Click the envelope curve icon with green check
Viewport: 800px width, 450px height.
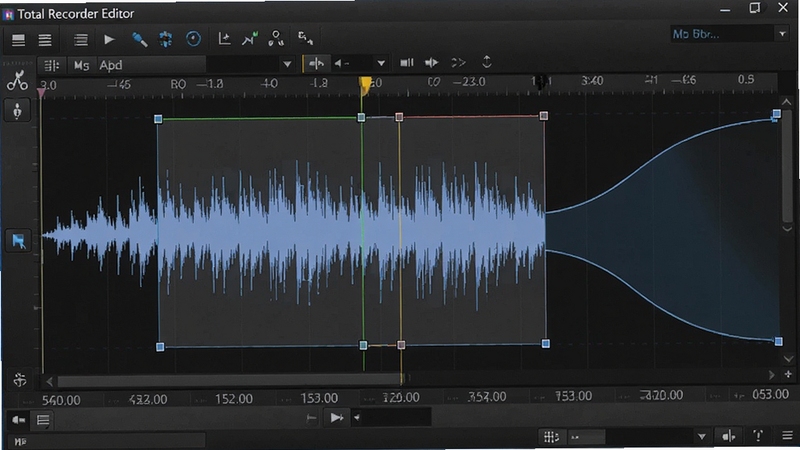pos(249,39)
